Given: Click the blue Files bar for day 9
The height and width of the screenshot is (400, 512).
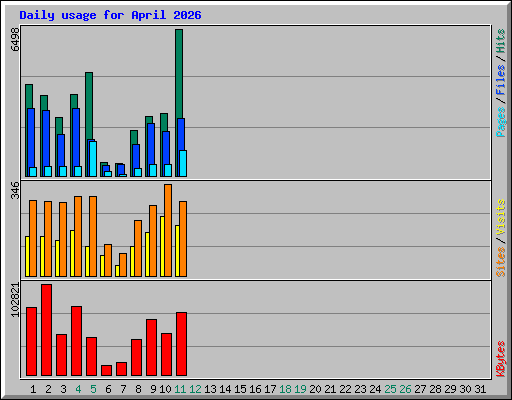Looking at the screenshot, I should point(151,144).
